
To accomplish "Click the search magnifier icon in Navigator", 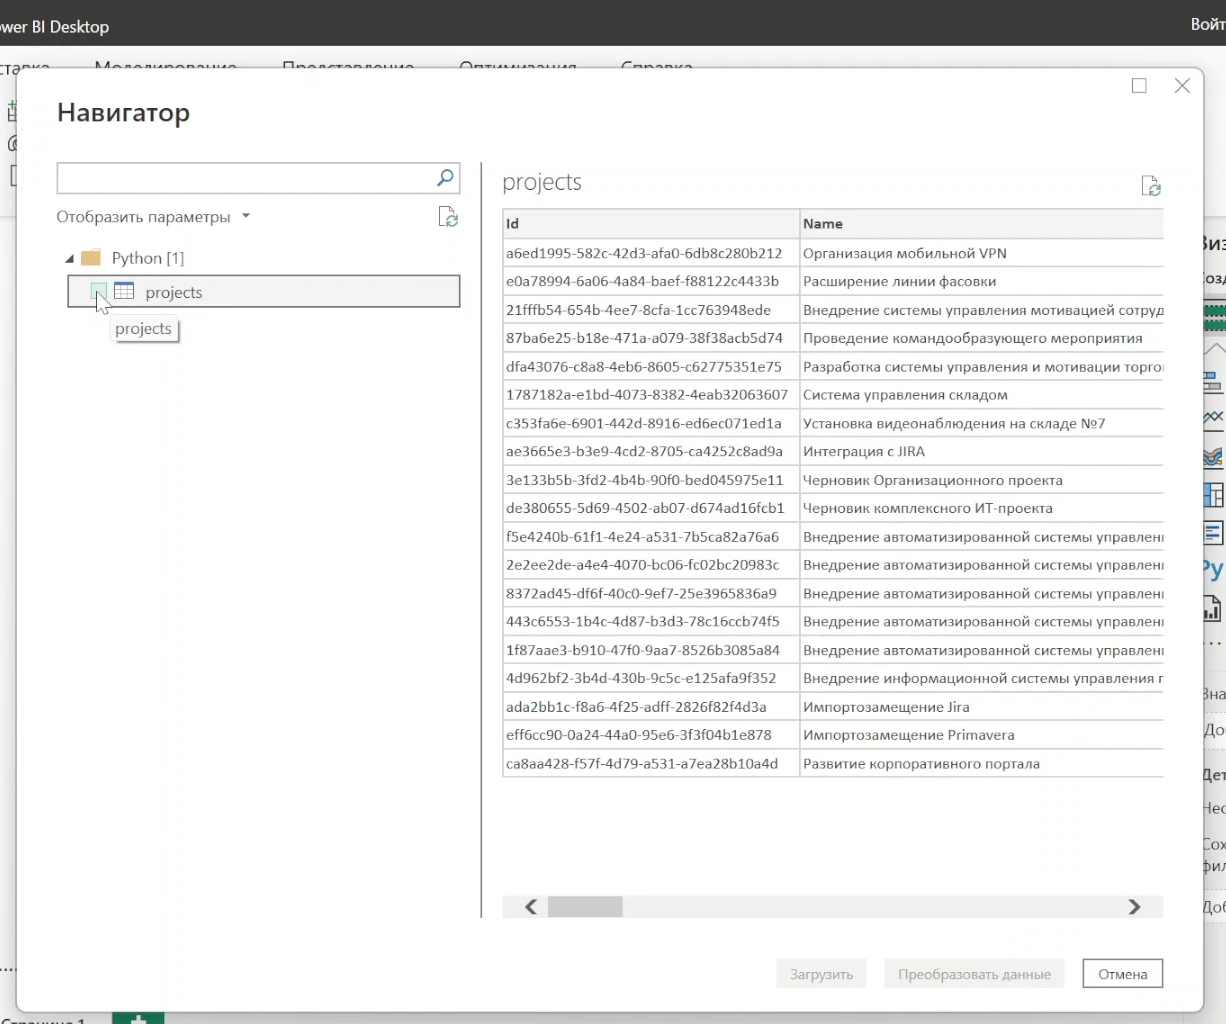I will 445,178.
